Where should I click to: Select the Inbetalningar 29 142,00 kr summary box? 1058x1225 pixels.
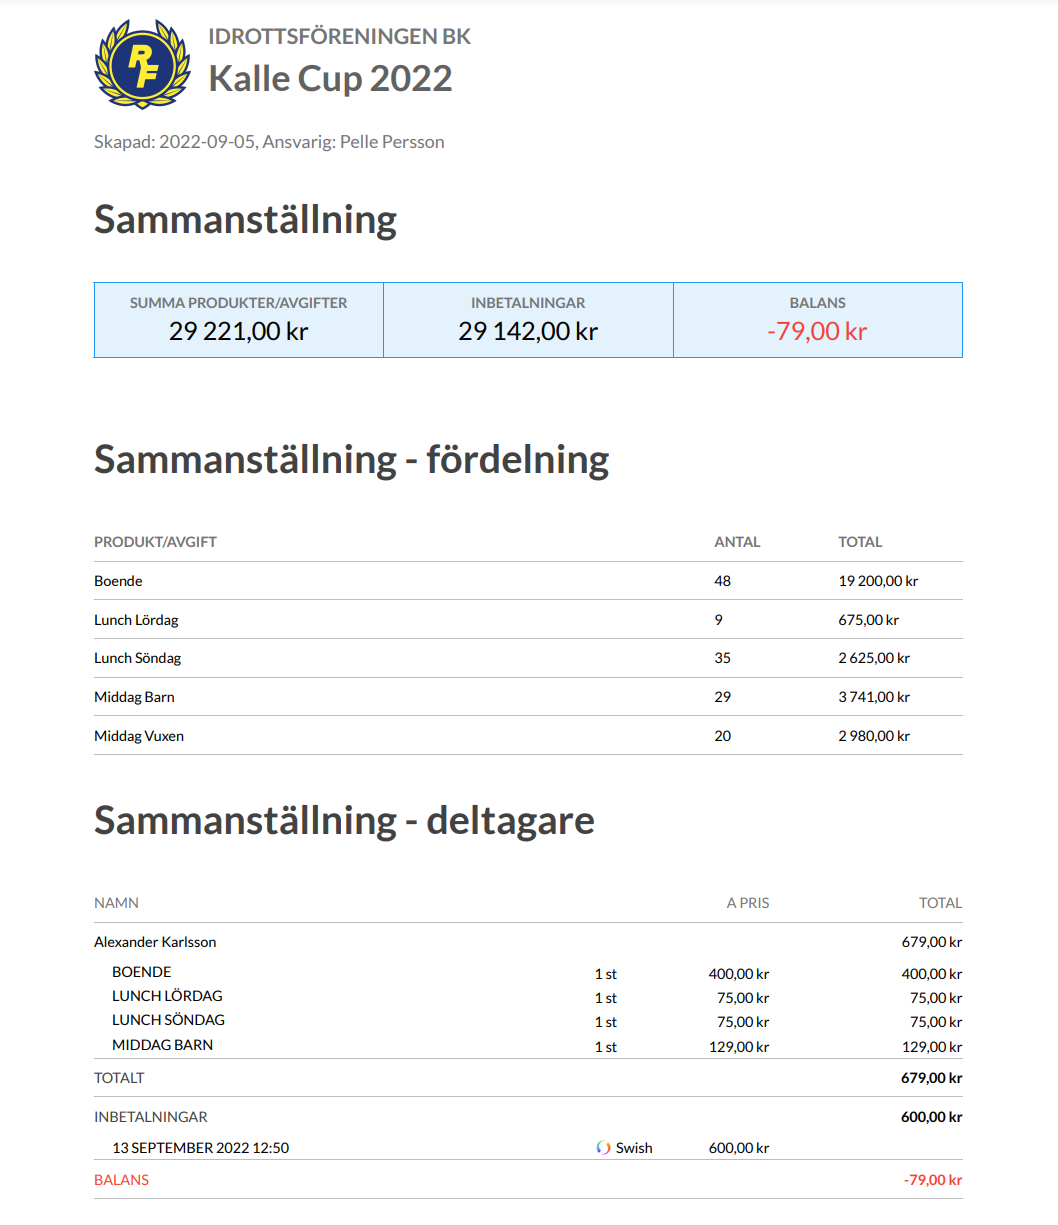(528, 320)
